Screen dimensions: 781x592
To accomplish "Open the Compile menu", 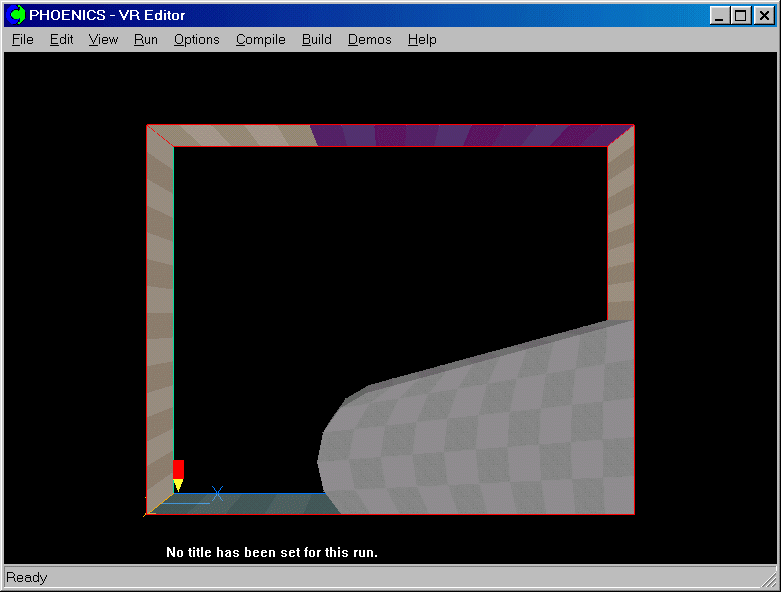I will [260, 40].
